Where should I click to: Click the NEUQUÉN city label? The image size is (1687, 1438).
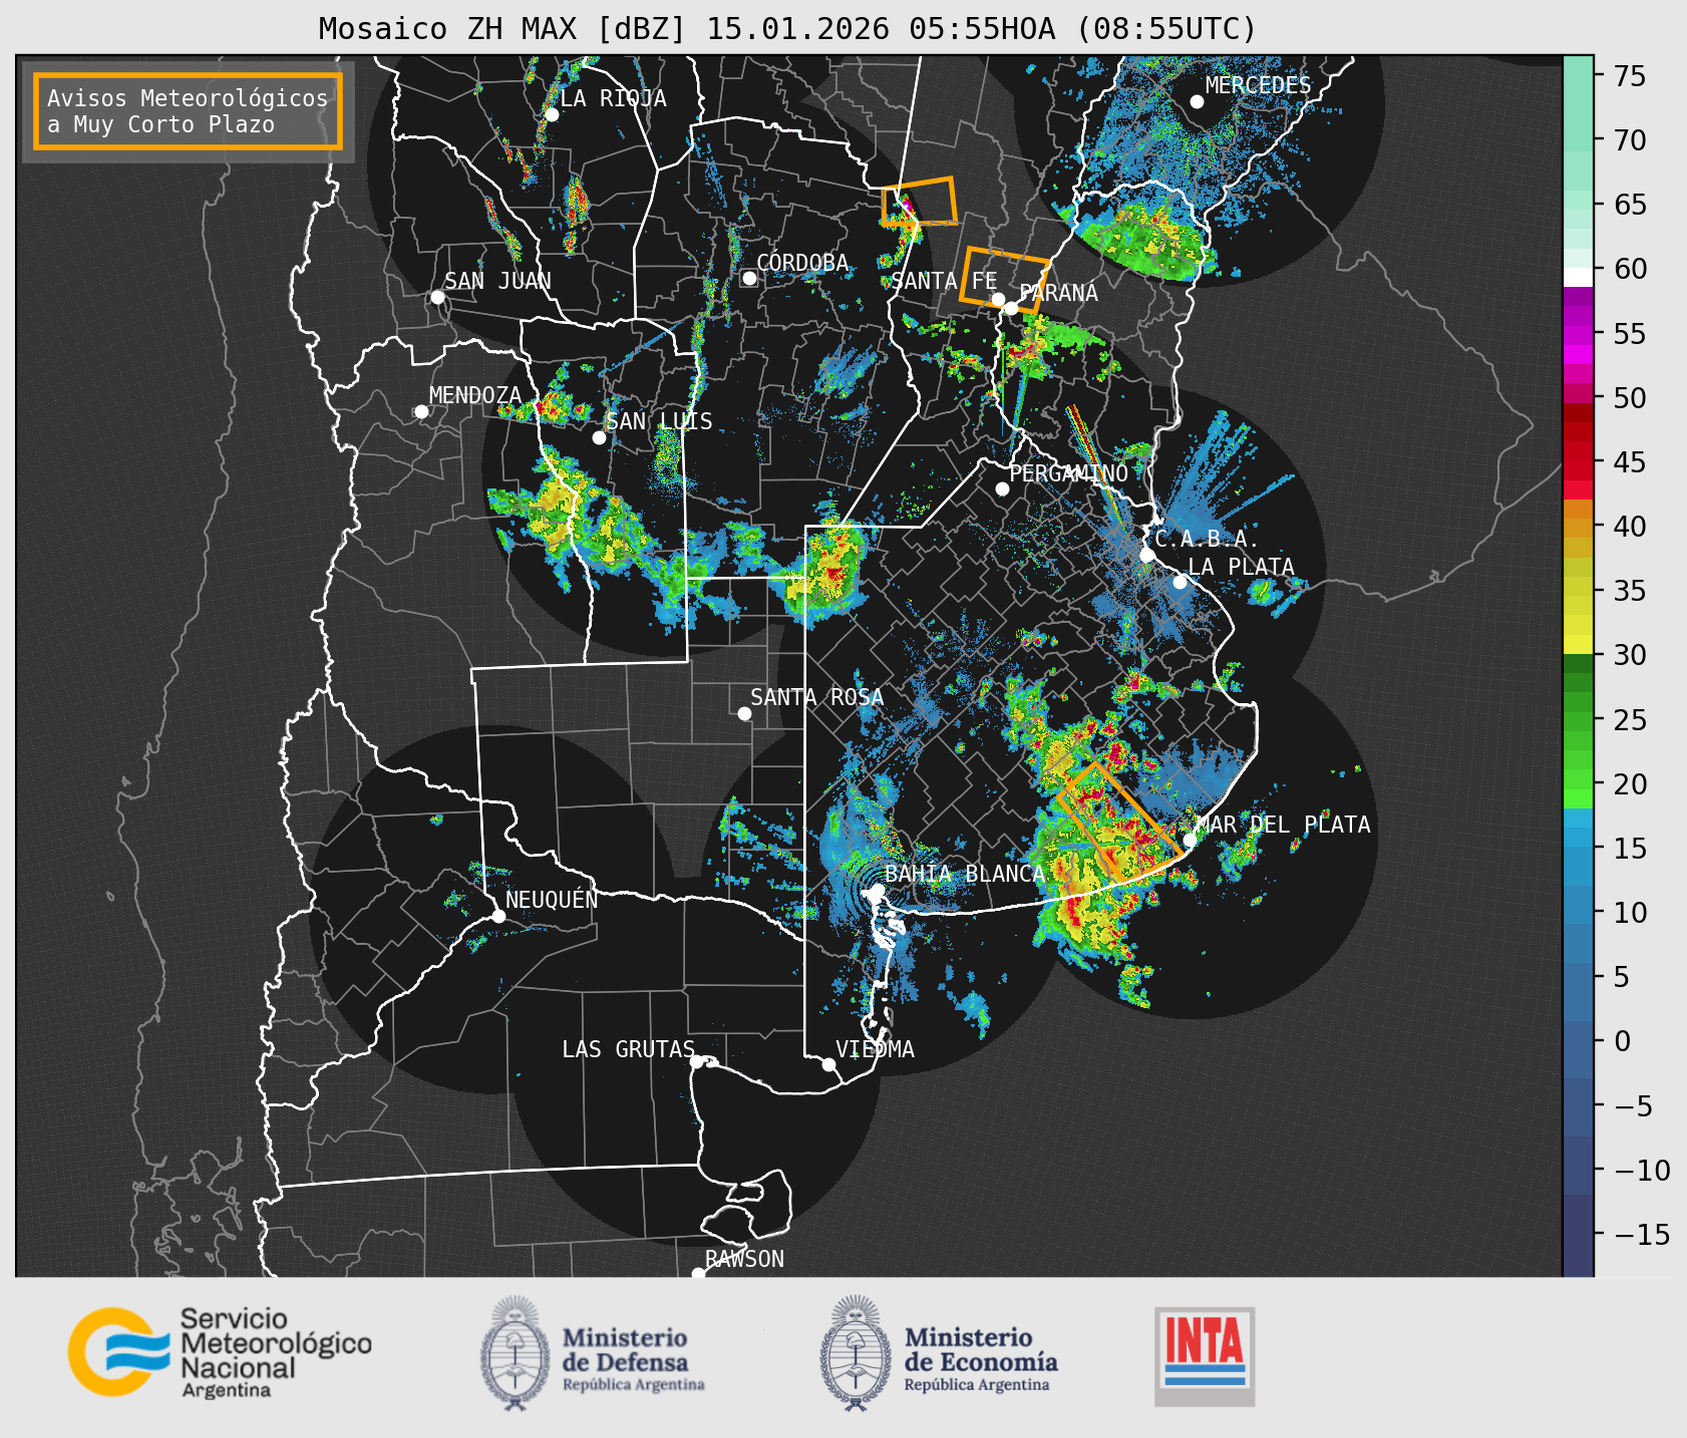click(552, 899)
